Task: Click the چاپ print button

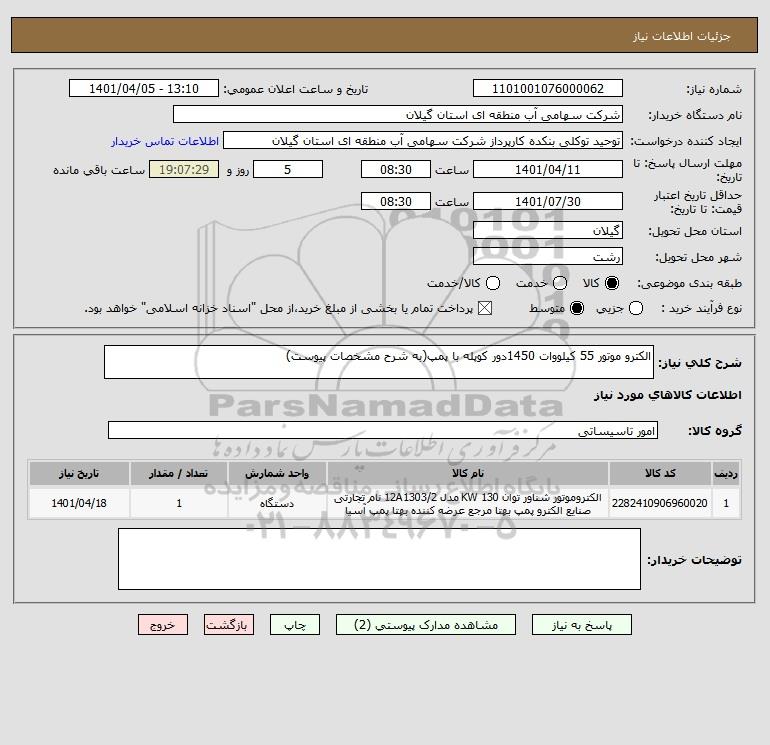Action: 295,625
